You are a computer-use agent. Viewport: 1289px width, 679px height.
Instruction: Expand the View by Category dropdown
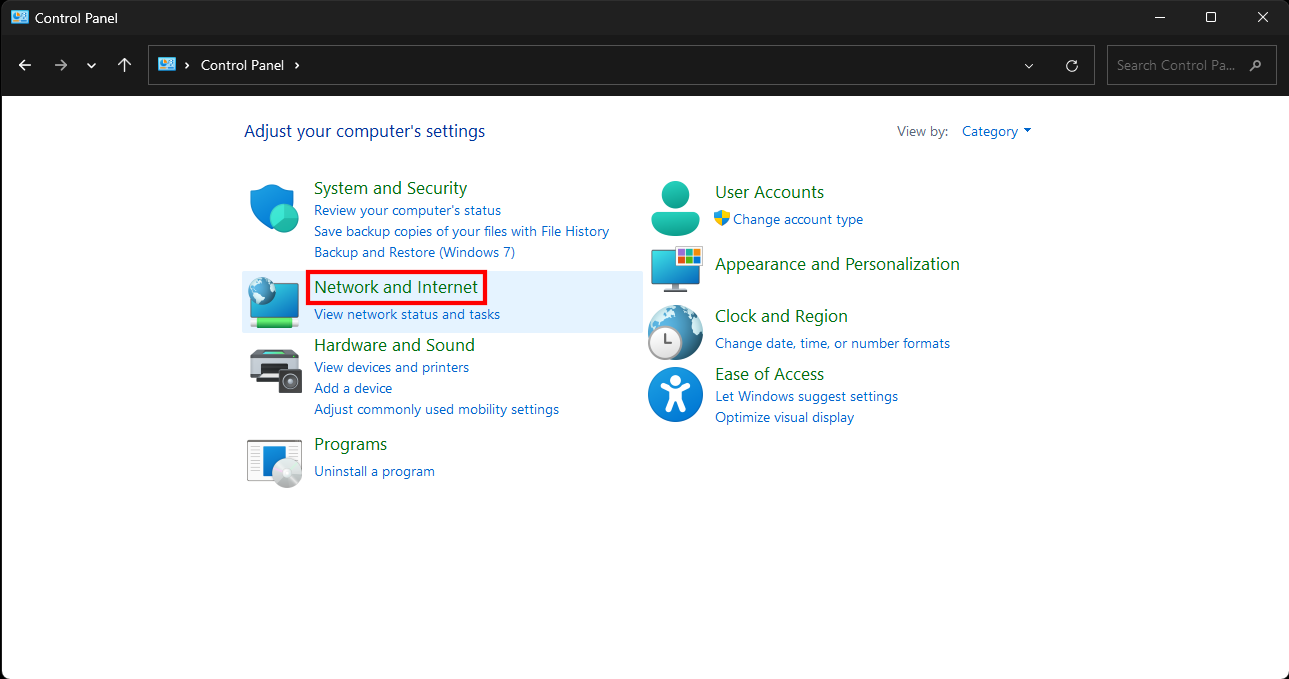[996, 131]
